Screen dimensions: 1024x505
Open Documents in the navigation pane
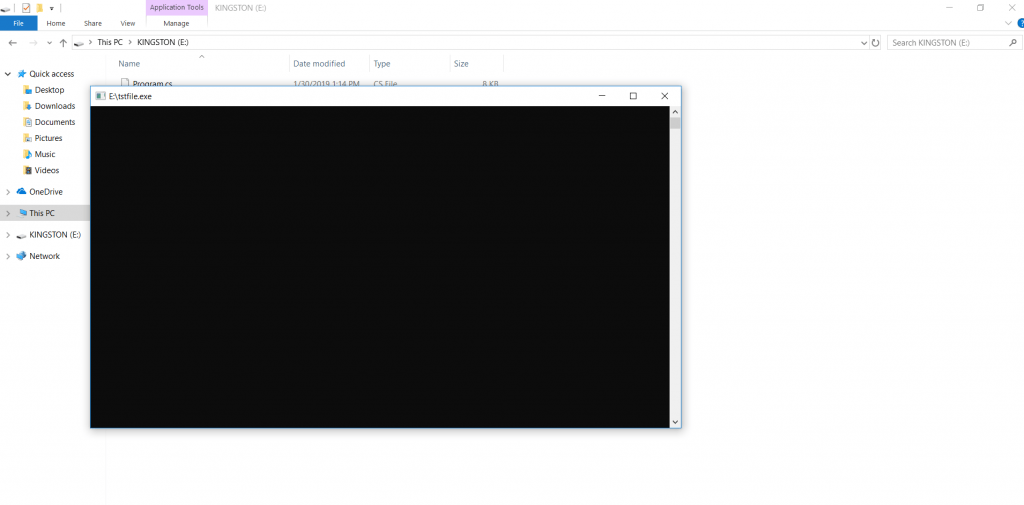pyautogui.click(x=55, y=122)
